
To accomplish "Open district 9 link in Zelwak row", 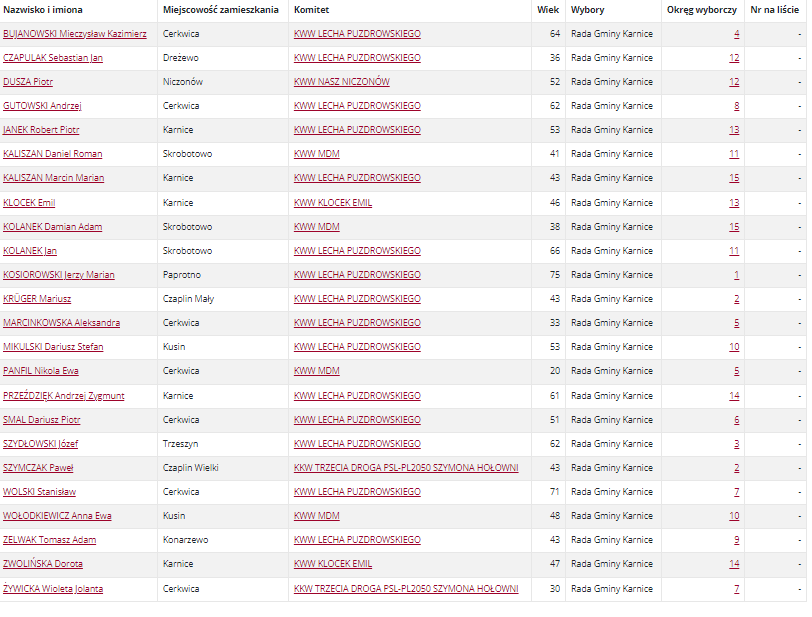I will (736, 540).
